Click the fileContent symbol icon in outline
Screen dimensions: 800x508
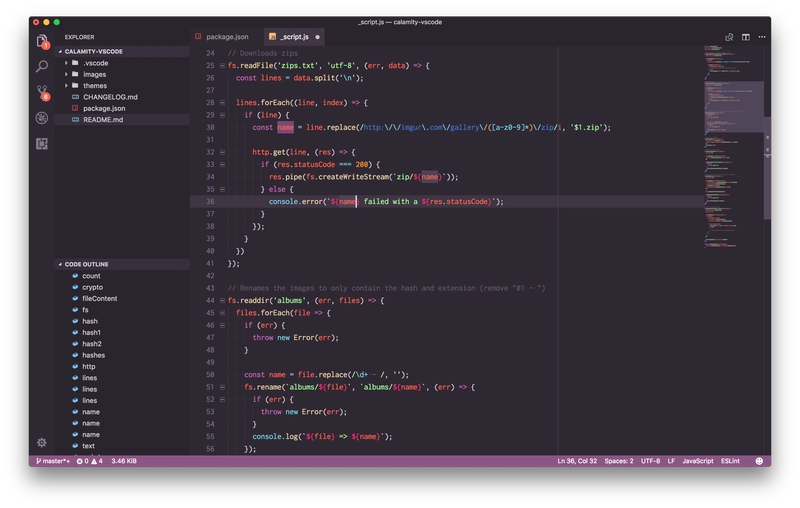(x=75, y=298)
